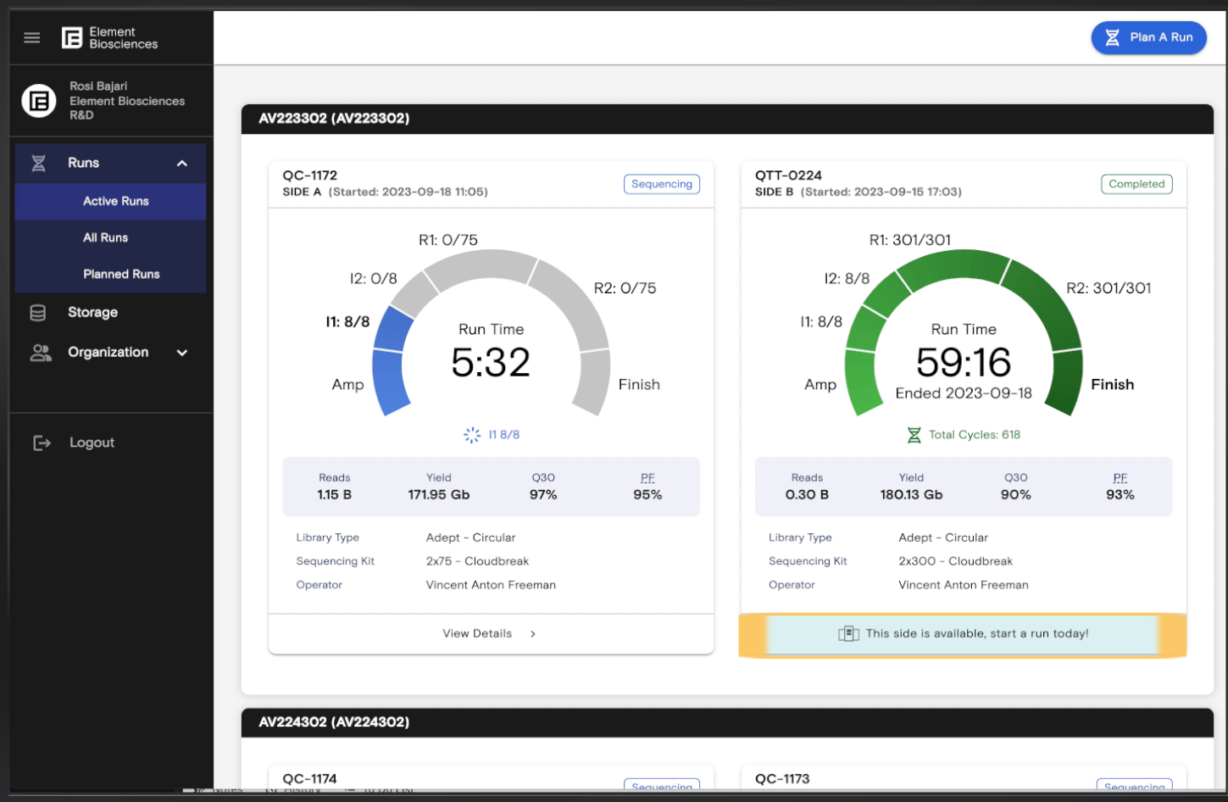
Task: Click the View Details arrow chevron
Action: pyautogui.click(x=533, y=634)
